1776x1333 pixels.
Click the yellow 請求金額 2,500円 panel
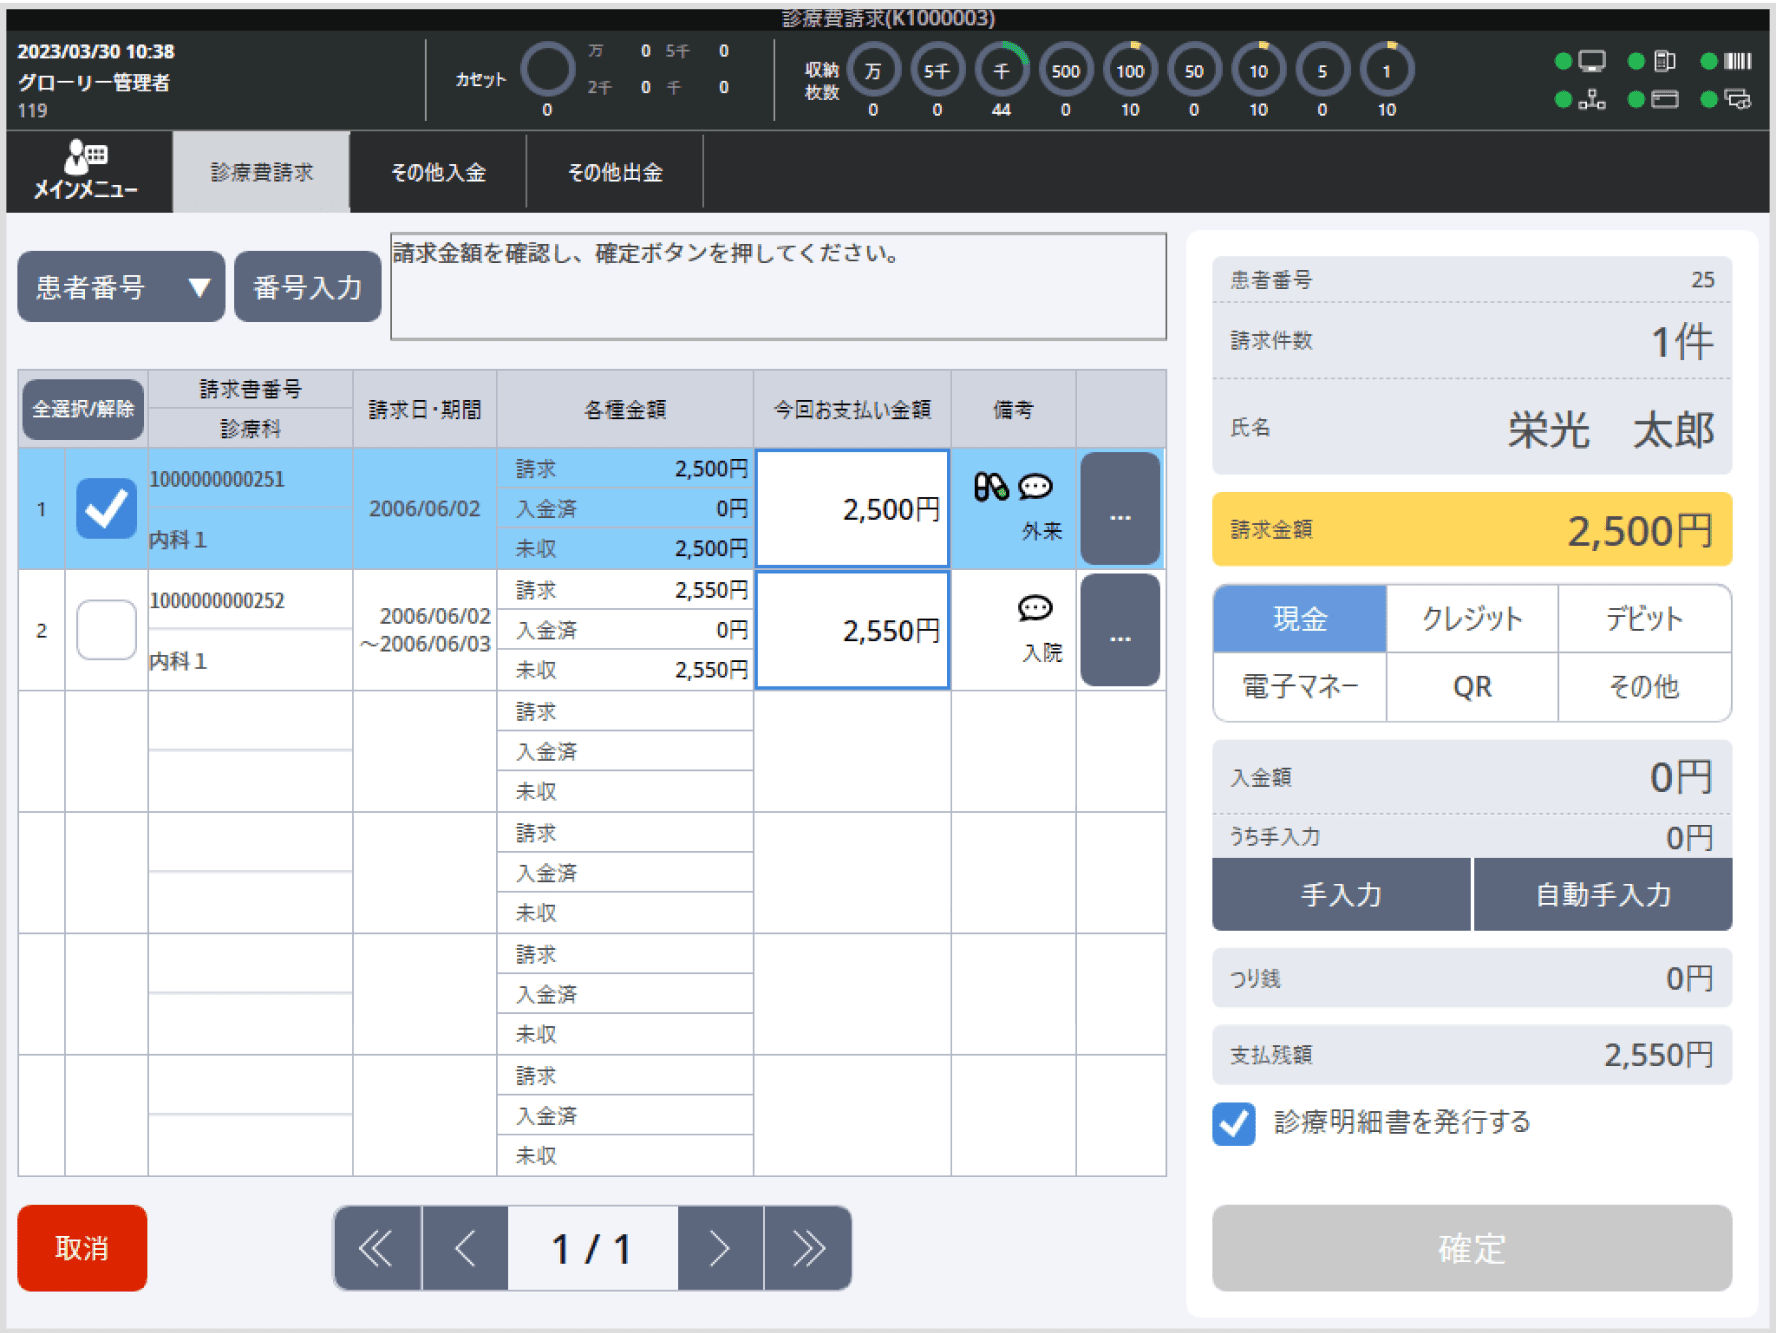point(1472,530)
